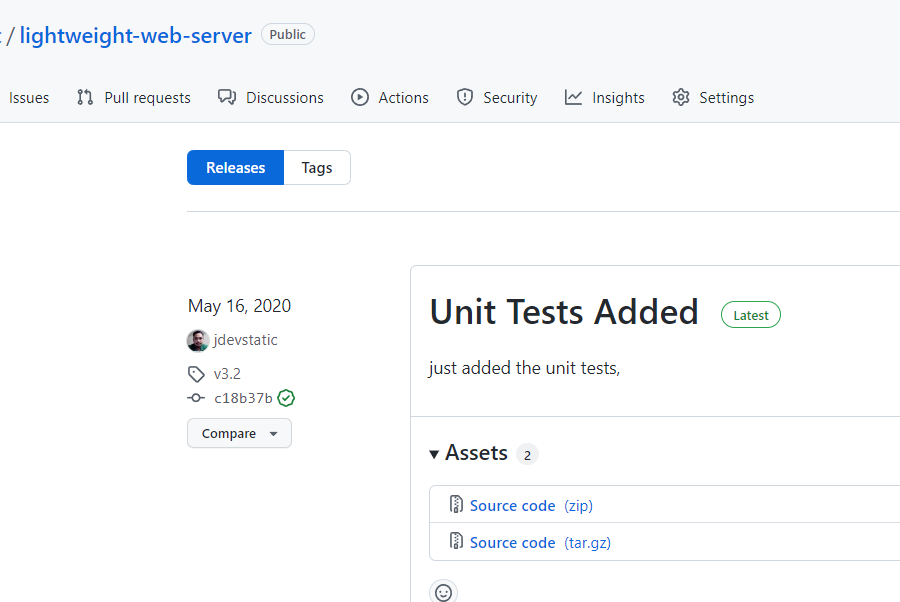Collapse the Assets section

coord(435,454)
